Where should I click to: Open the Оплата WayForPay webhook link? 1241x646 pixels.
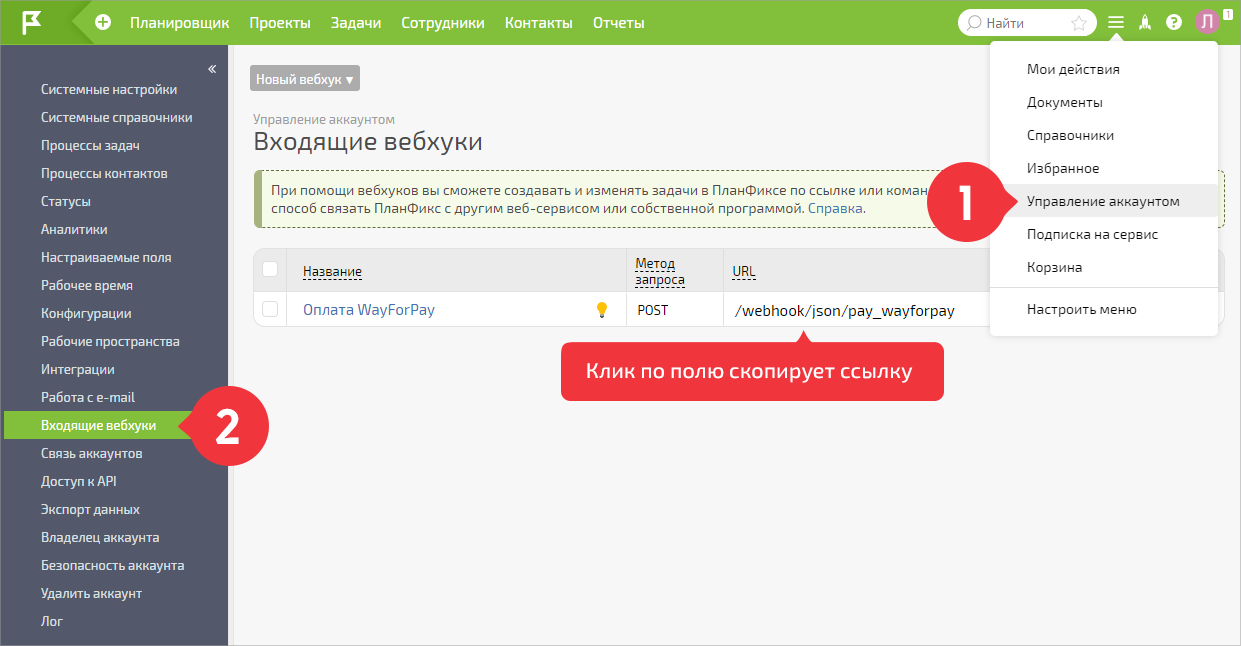369,310
